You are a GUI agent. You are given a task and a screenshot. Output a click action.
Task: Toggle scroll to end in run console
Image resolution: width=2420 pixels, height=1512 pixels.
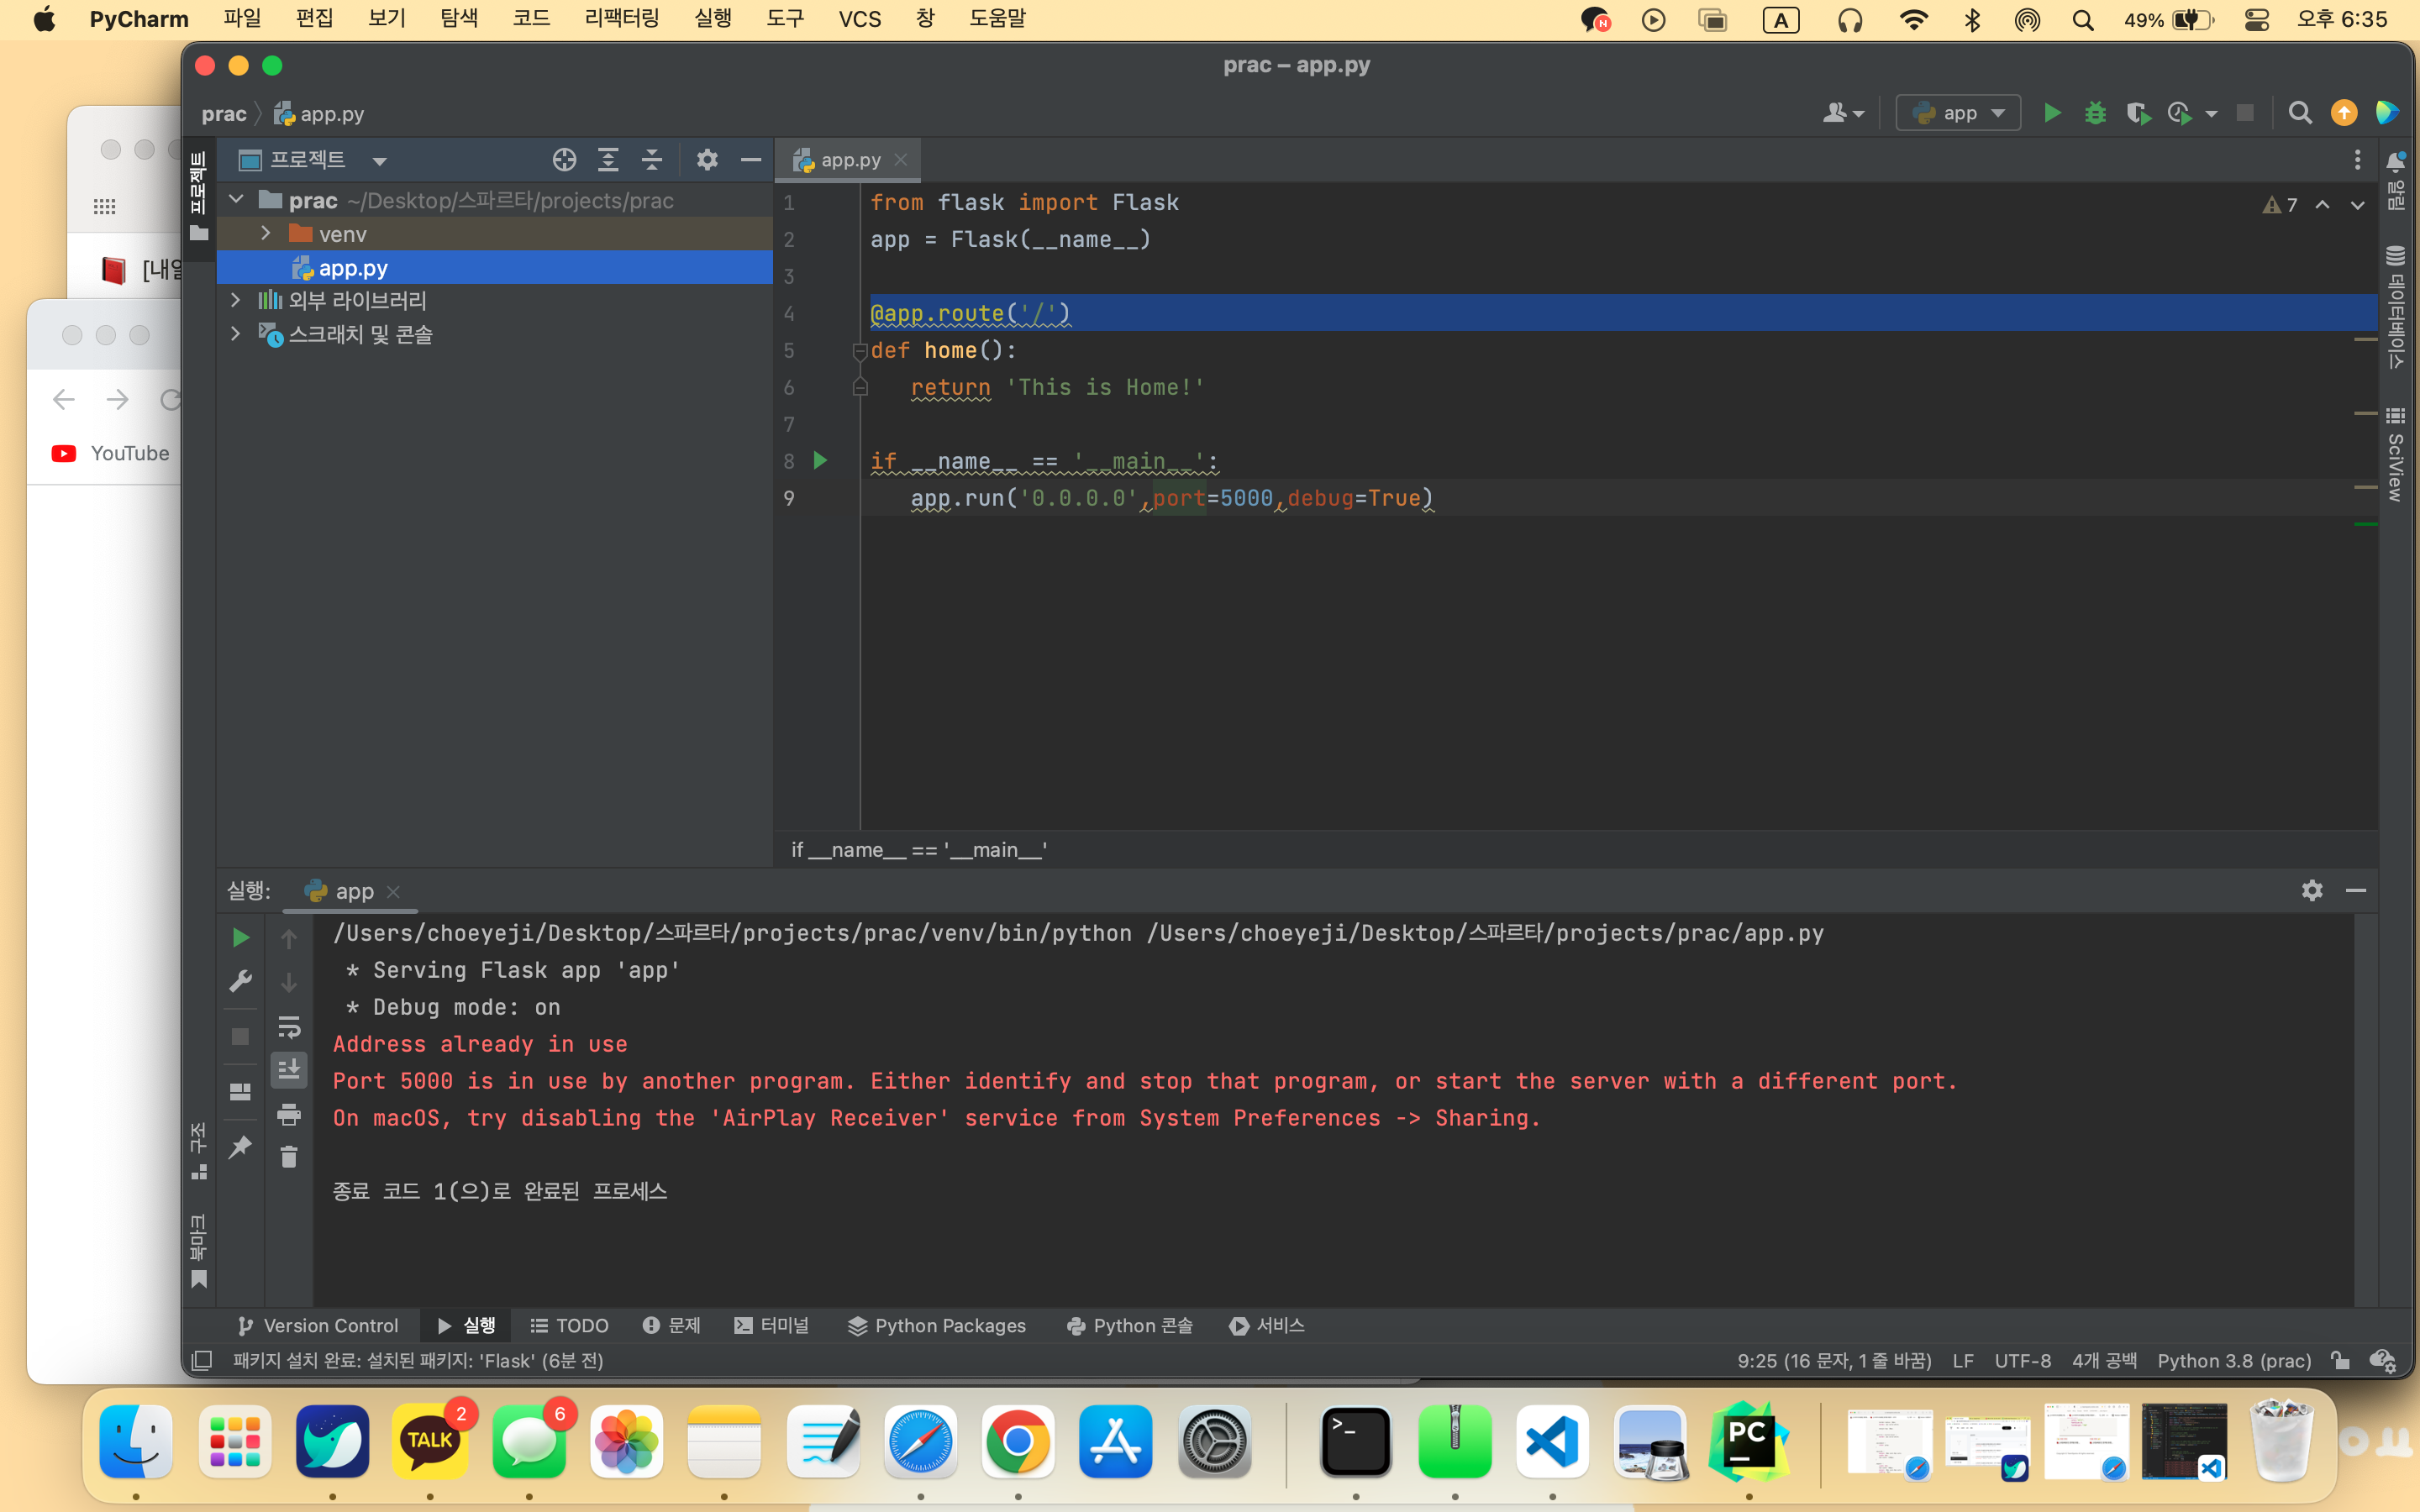pyautogui.click(x=289, y=1070)
